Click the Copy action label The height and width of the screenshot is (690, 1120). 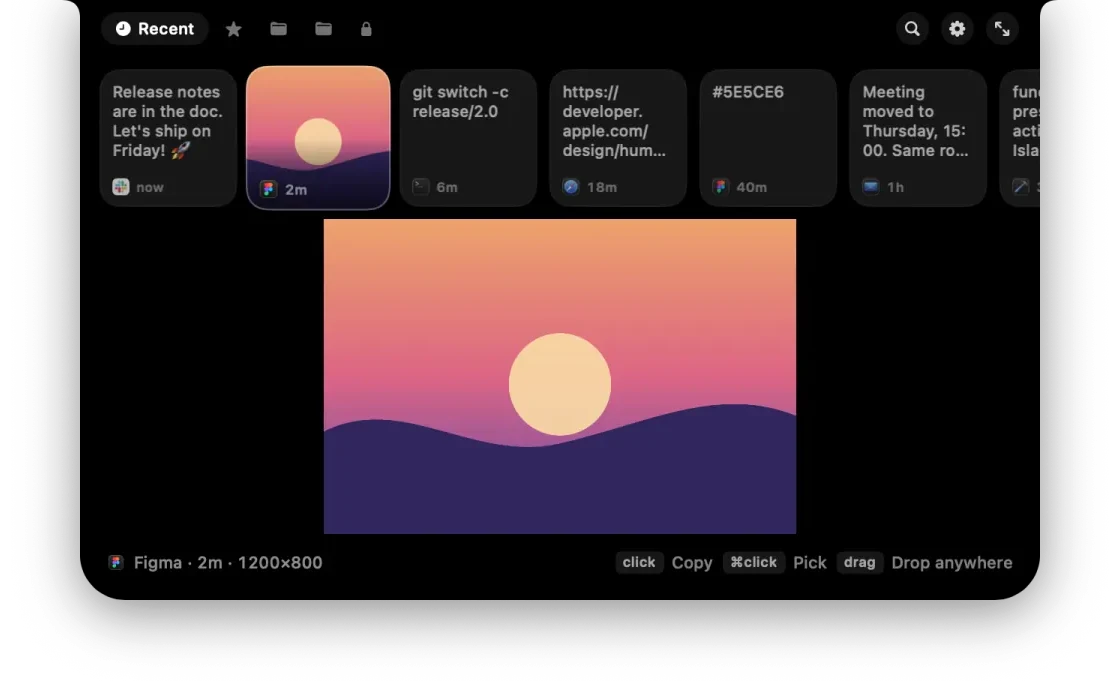click(x=692, y=563)
